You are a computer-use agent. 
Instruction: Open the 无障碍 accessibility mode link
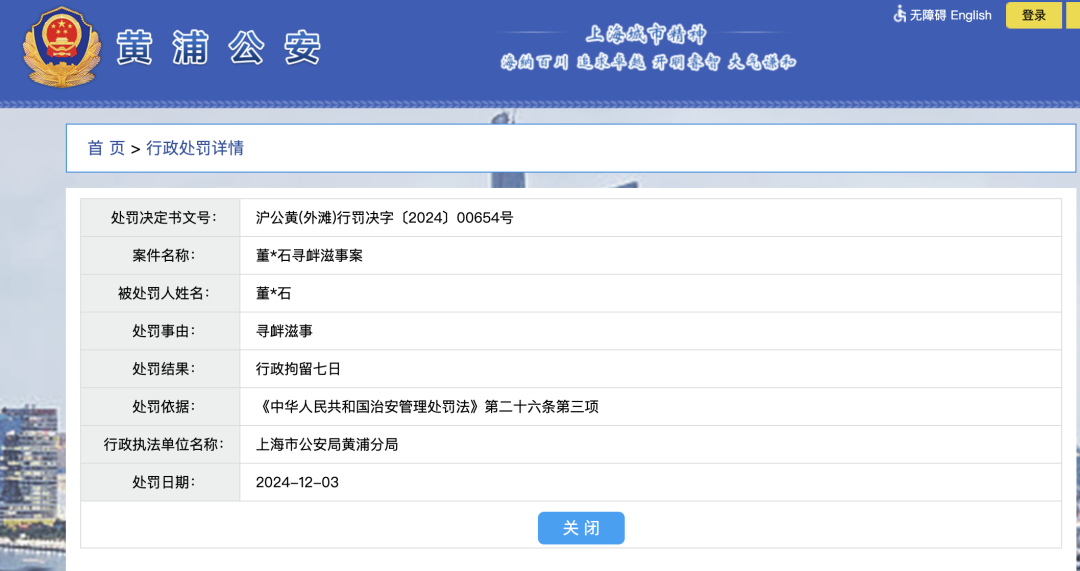pos(927,15)
